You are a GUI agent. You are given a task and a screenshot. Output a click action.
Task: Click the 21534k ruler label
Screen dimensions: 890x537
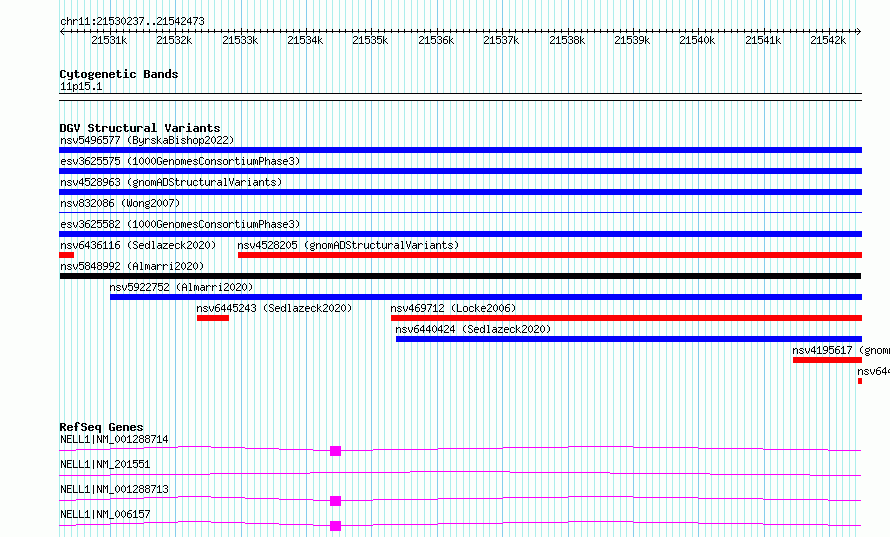(305, 40)
